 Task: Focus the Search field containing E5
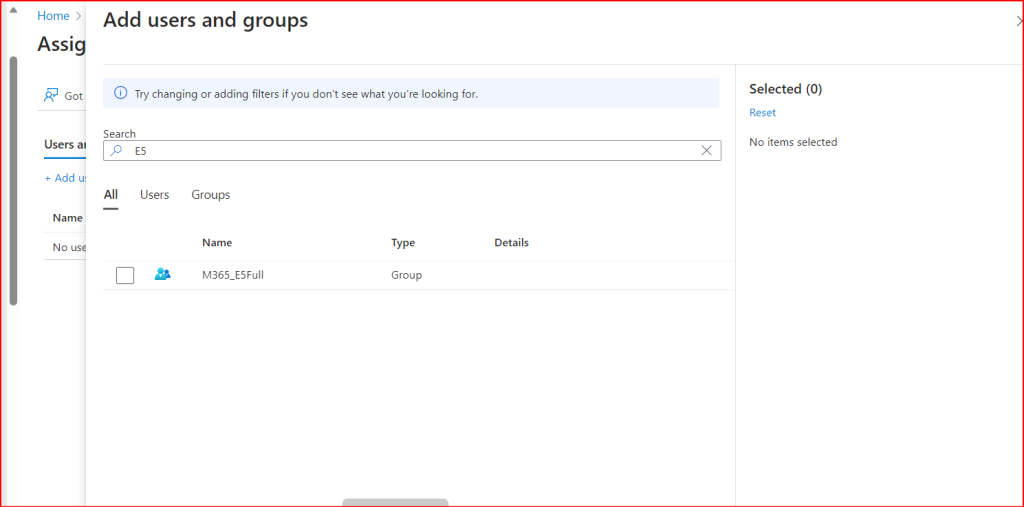click(x=410, y=150)
